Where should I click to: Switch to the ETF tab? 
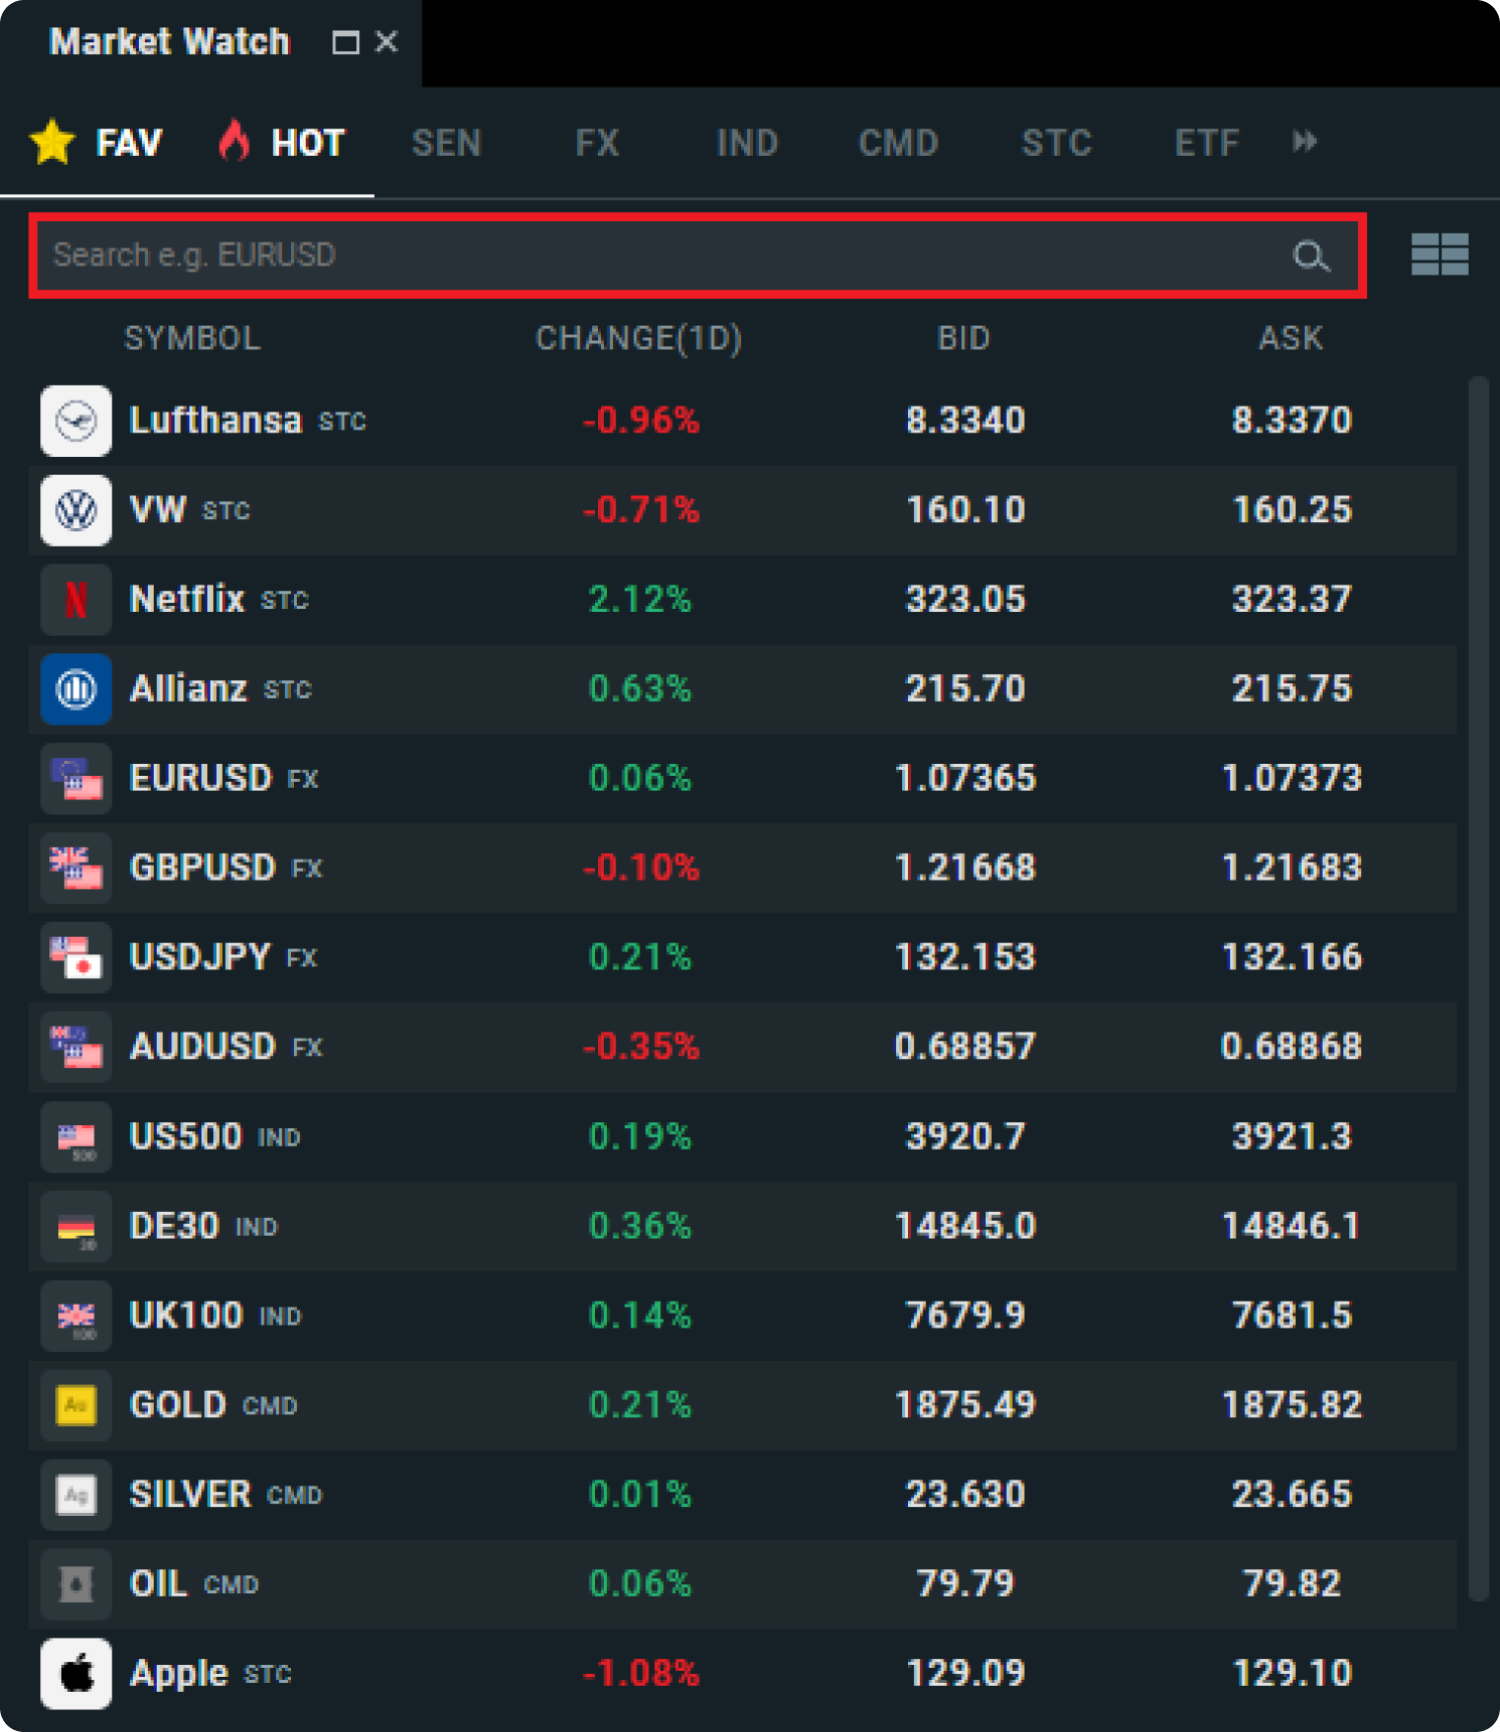click(1207, 143)
